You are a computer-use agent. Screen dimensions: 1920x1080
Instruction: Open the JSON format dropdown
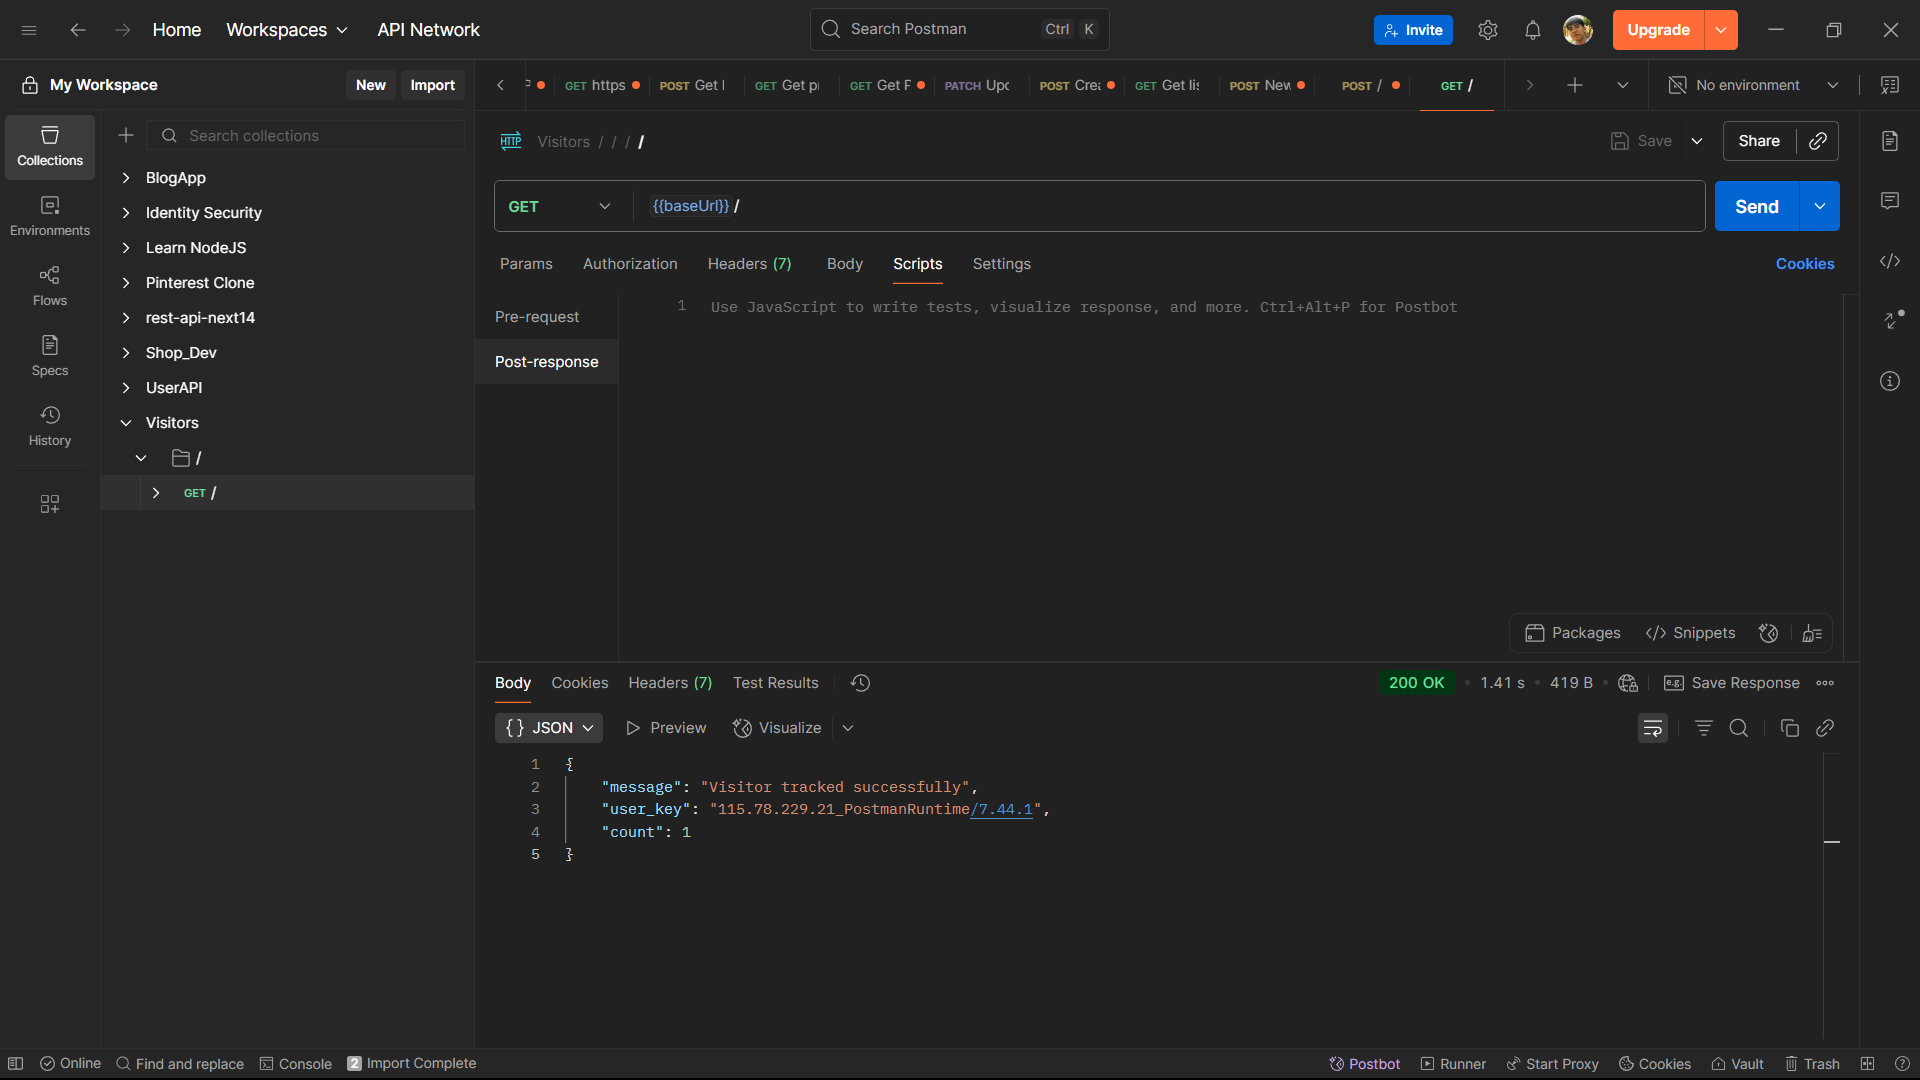pos(549,728)
